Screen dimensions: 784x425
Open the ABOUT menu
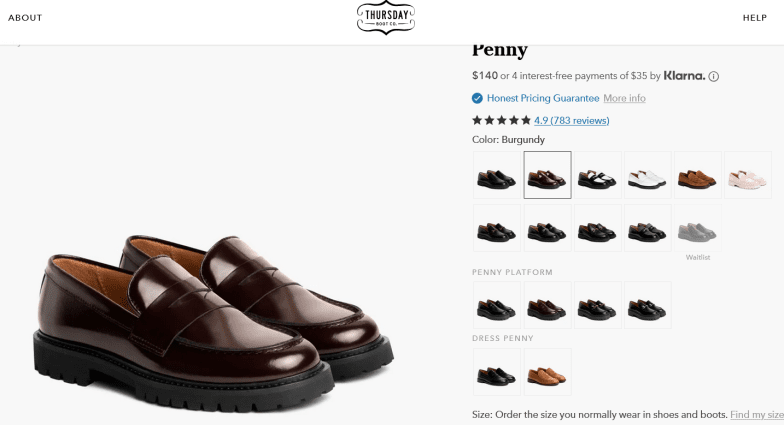25,18
